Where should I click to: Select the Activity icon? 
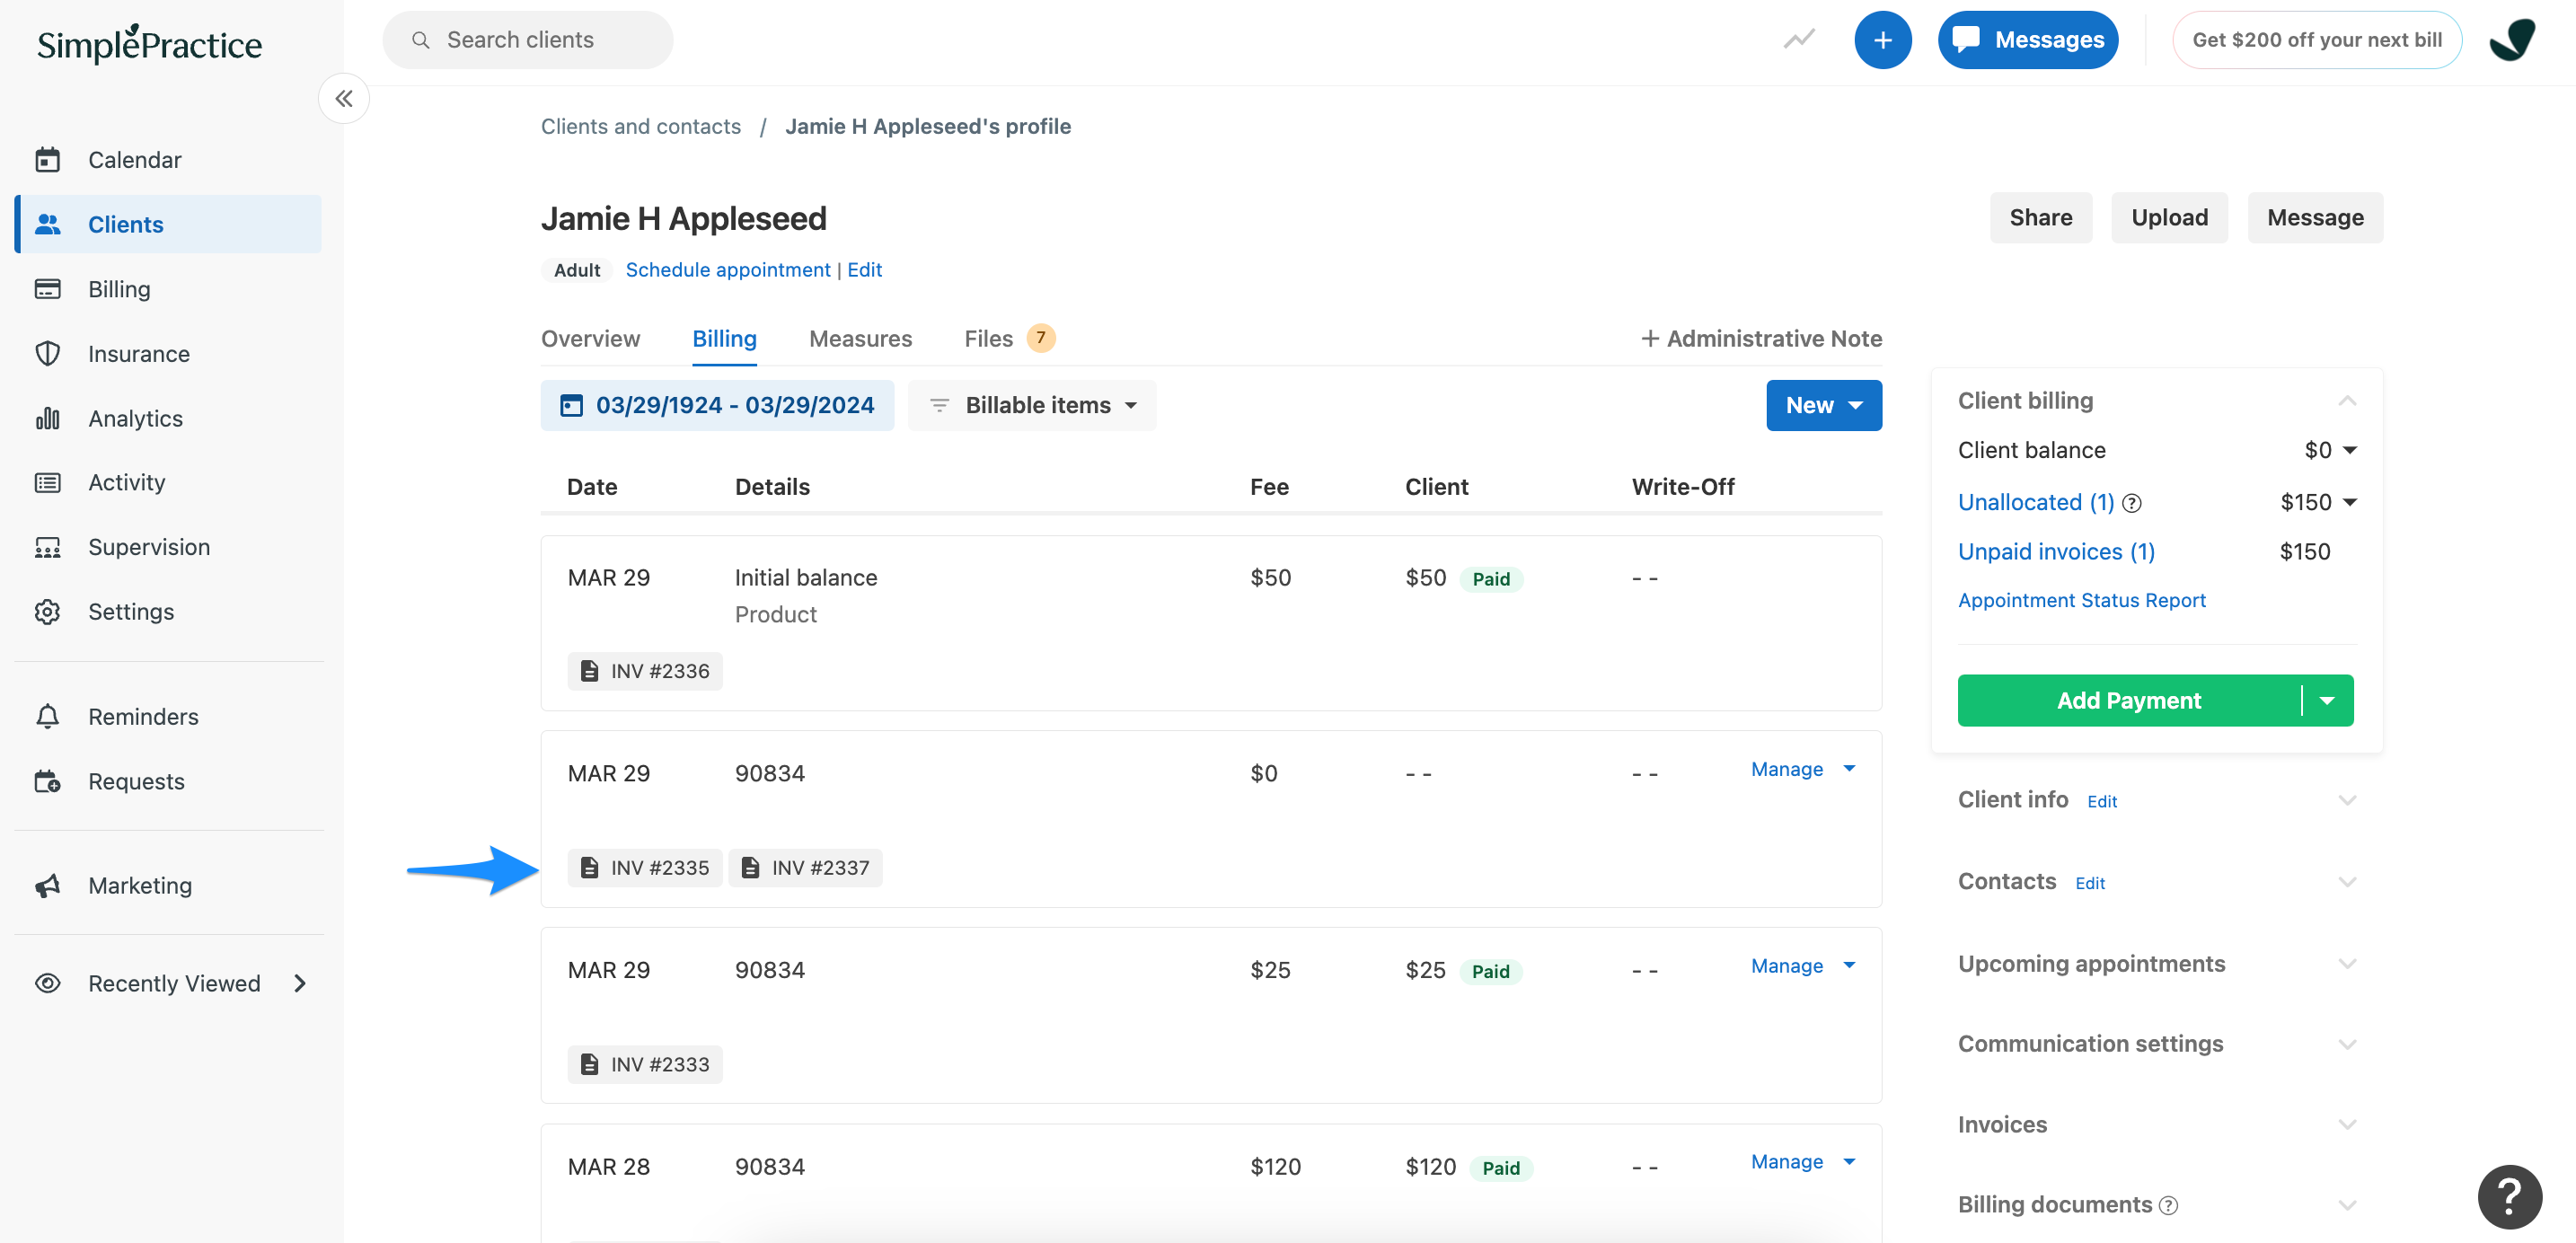click(x=48, y=482)
